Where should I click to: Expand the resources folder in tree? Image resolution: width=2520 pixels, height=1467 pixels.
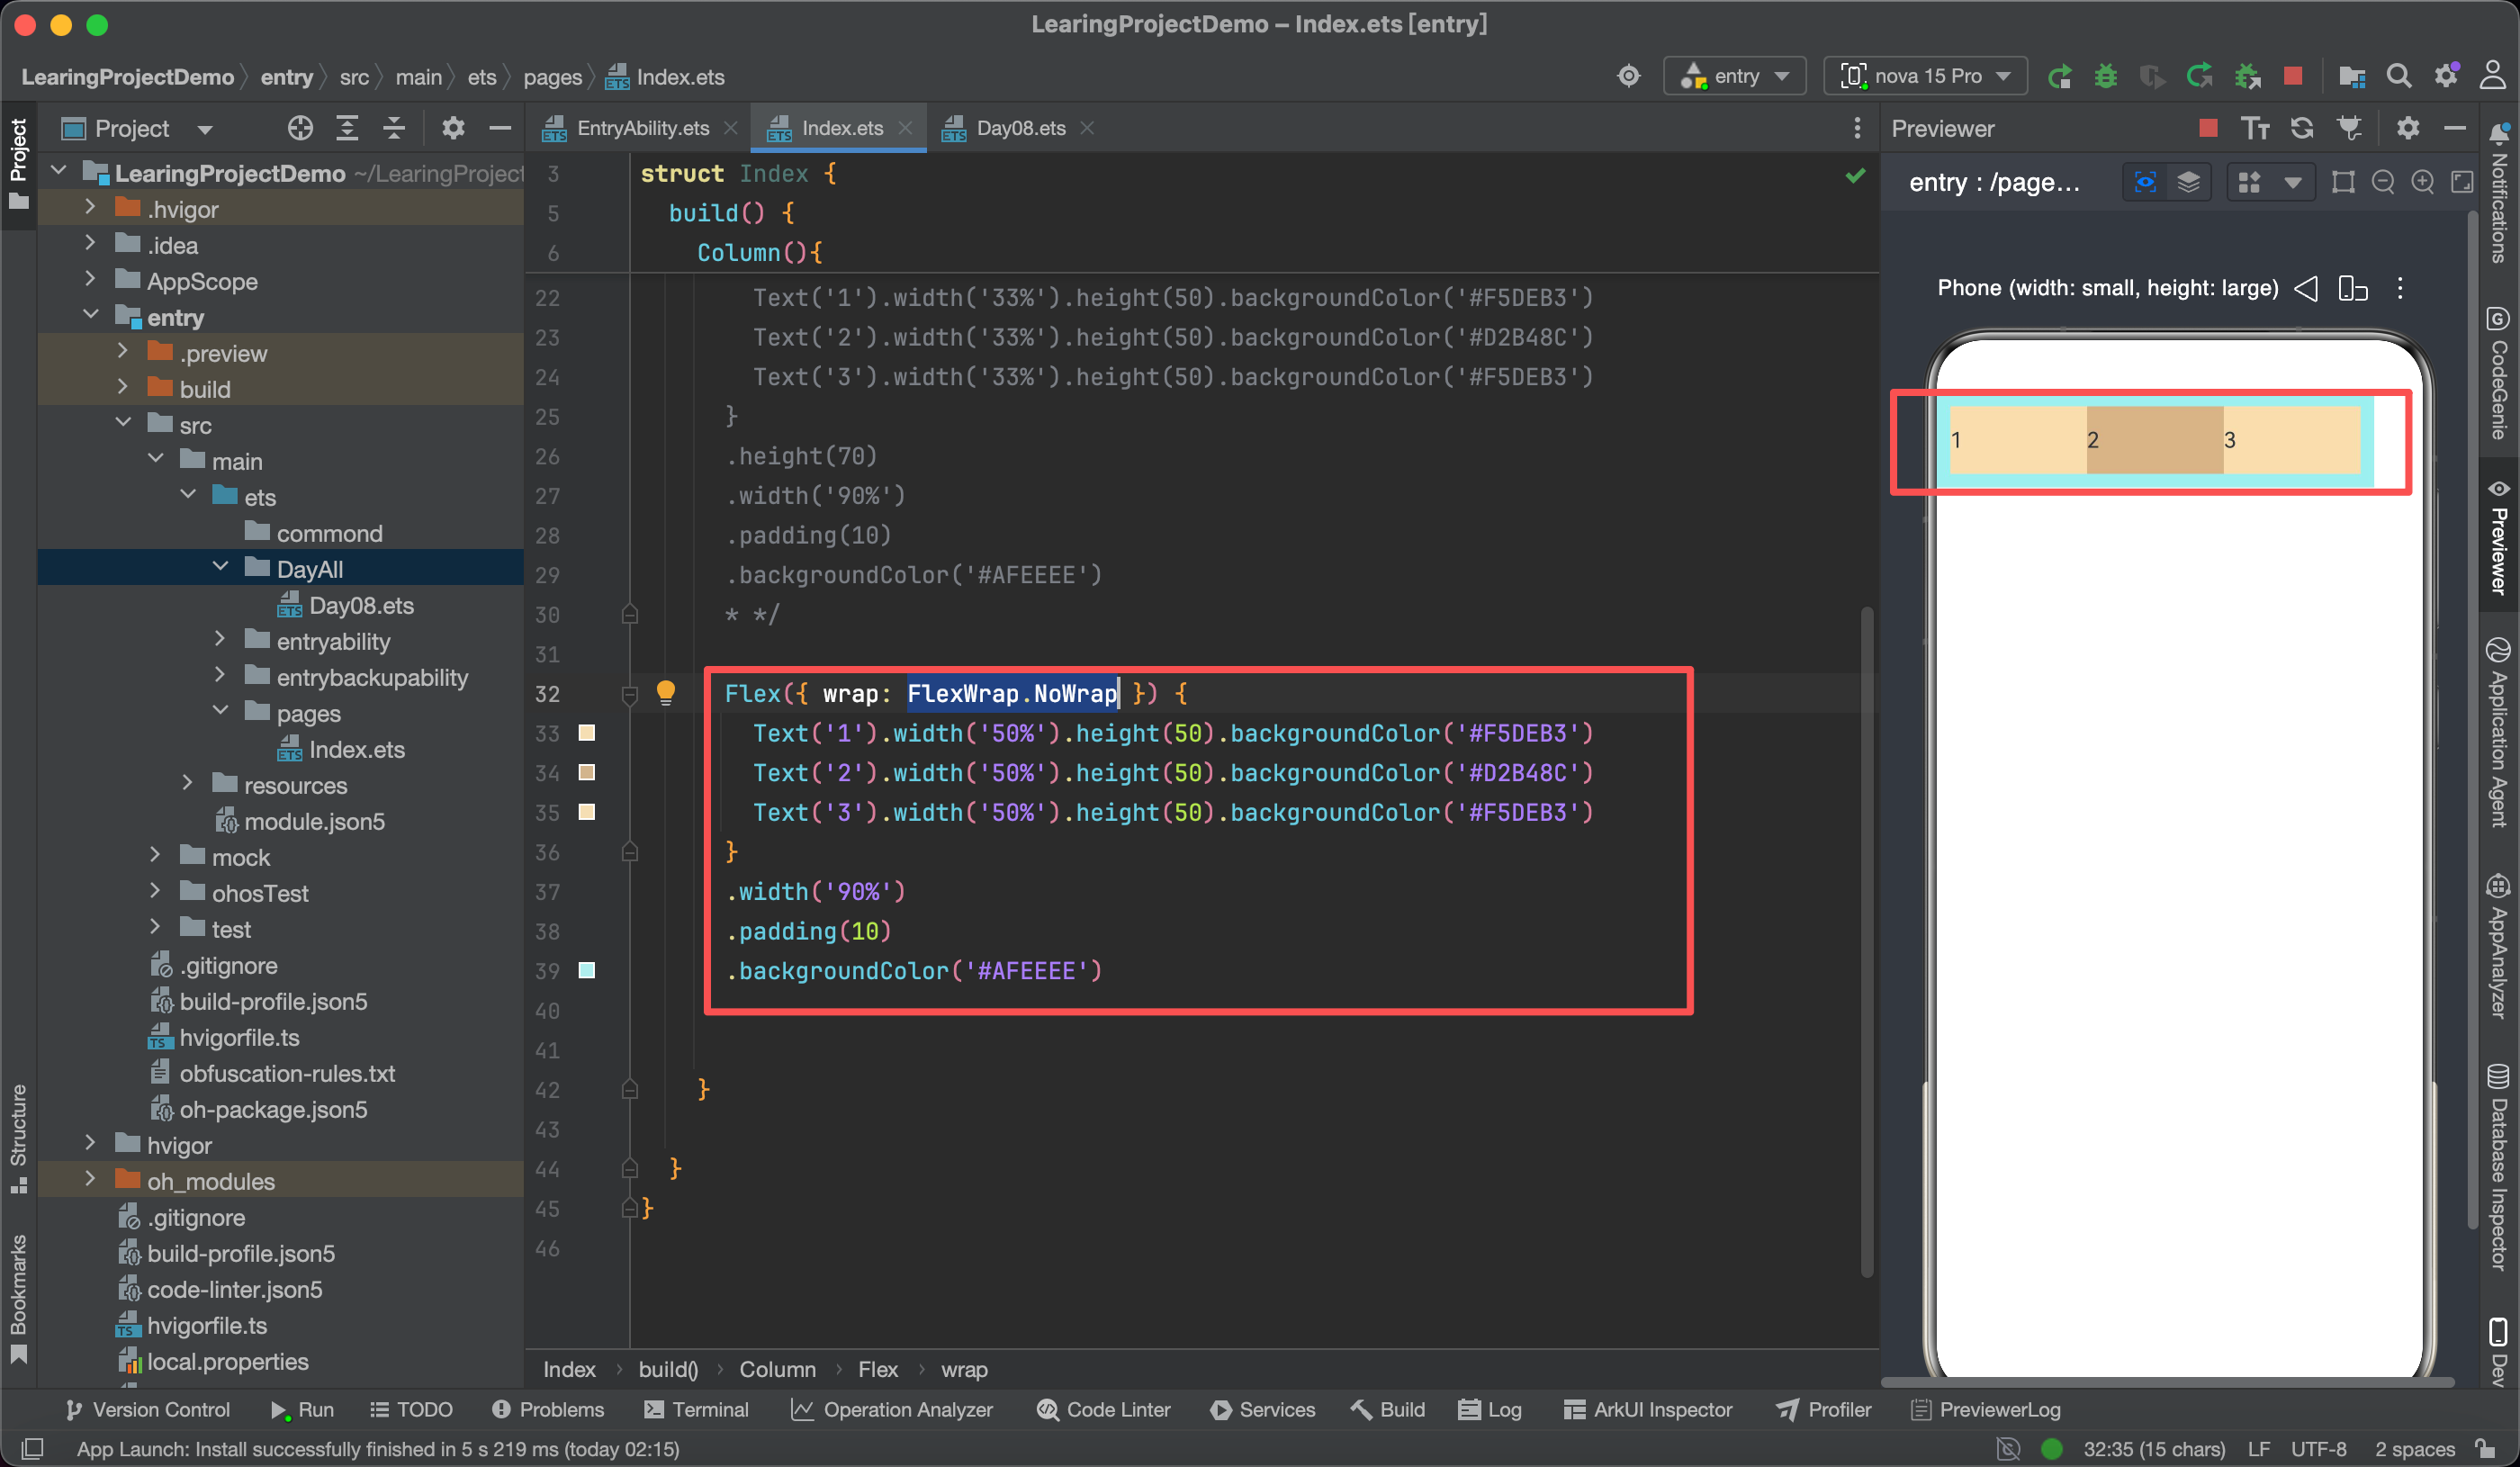click(188, 785)
